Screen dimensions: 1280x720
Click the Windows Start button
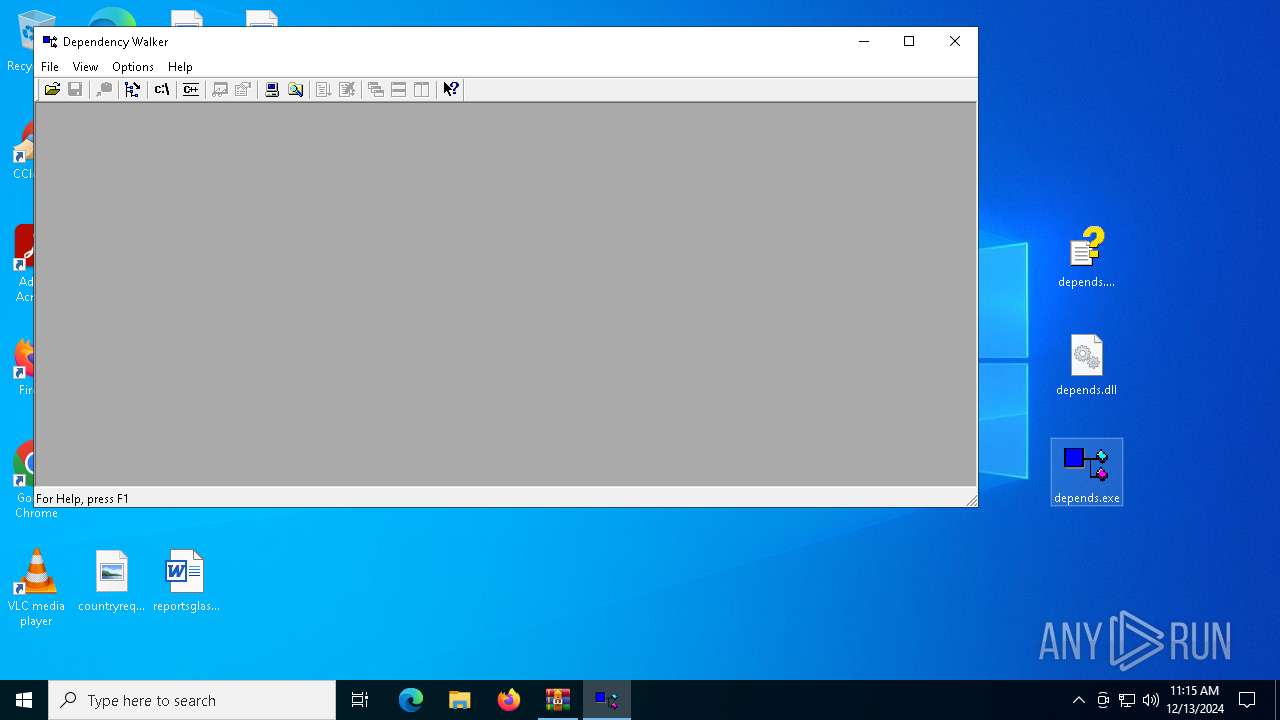(x=24, y=700)
